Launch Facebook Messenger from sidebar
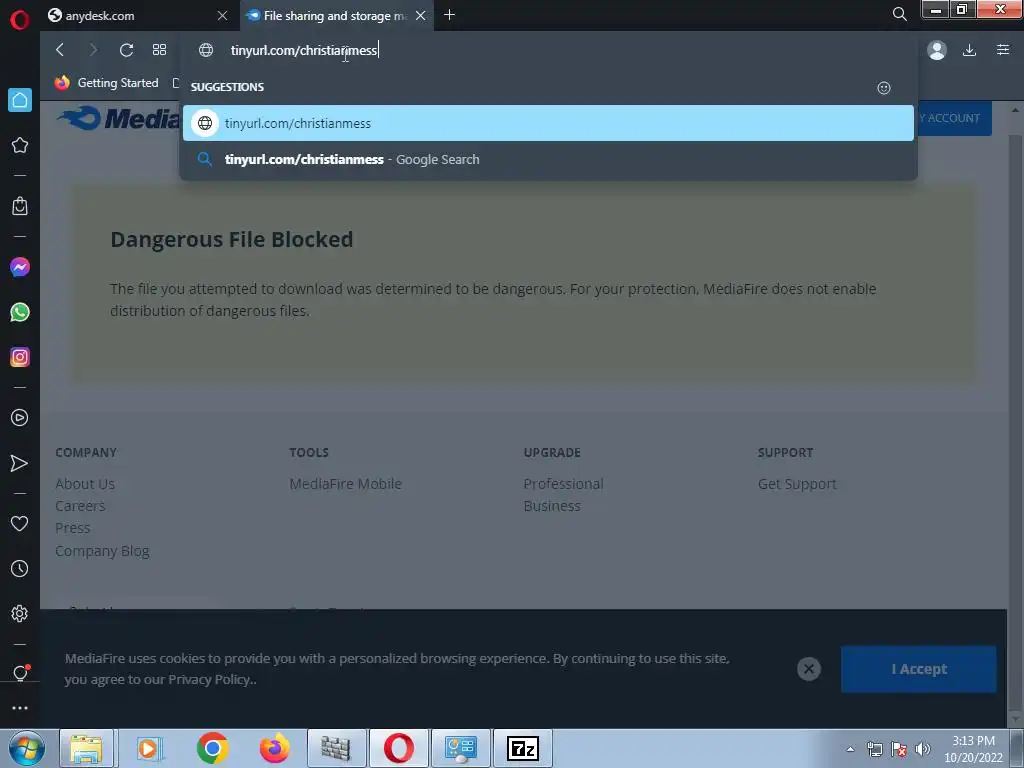The height and width of the screenshot is (768, 1024). point(20,267)
